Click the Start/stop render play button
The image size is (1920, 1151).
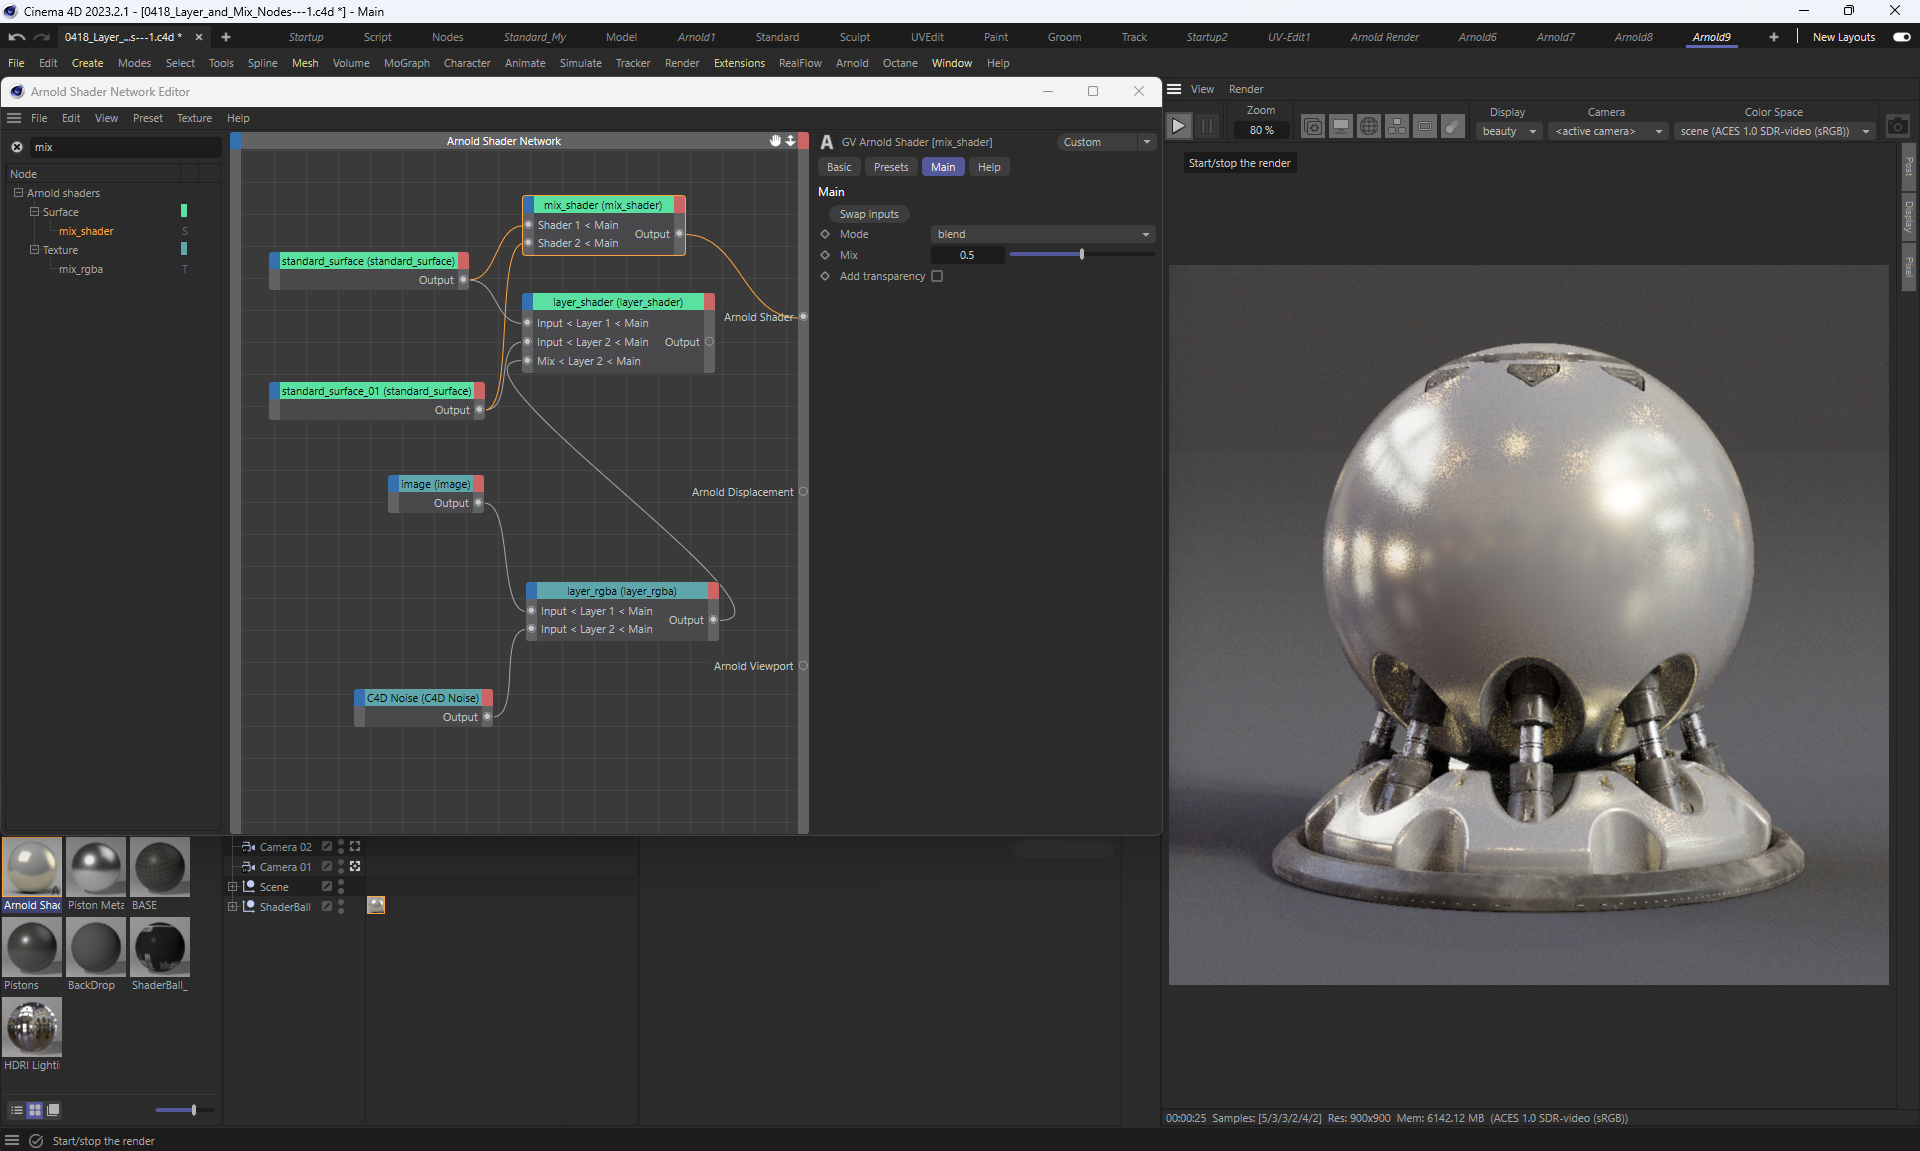tap(1178, 126)
